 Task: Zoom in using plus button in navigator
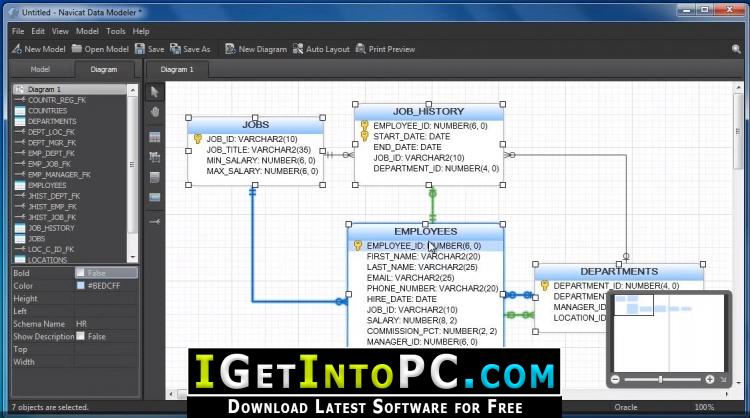click(x=710, y=379)
